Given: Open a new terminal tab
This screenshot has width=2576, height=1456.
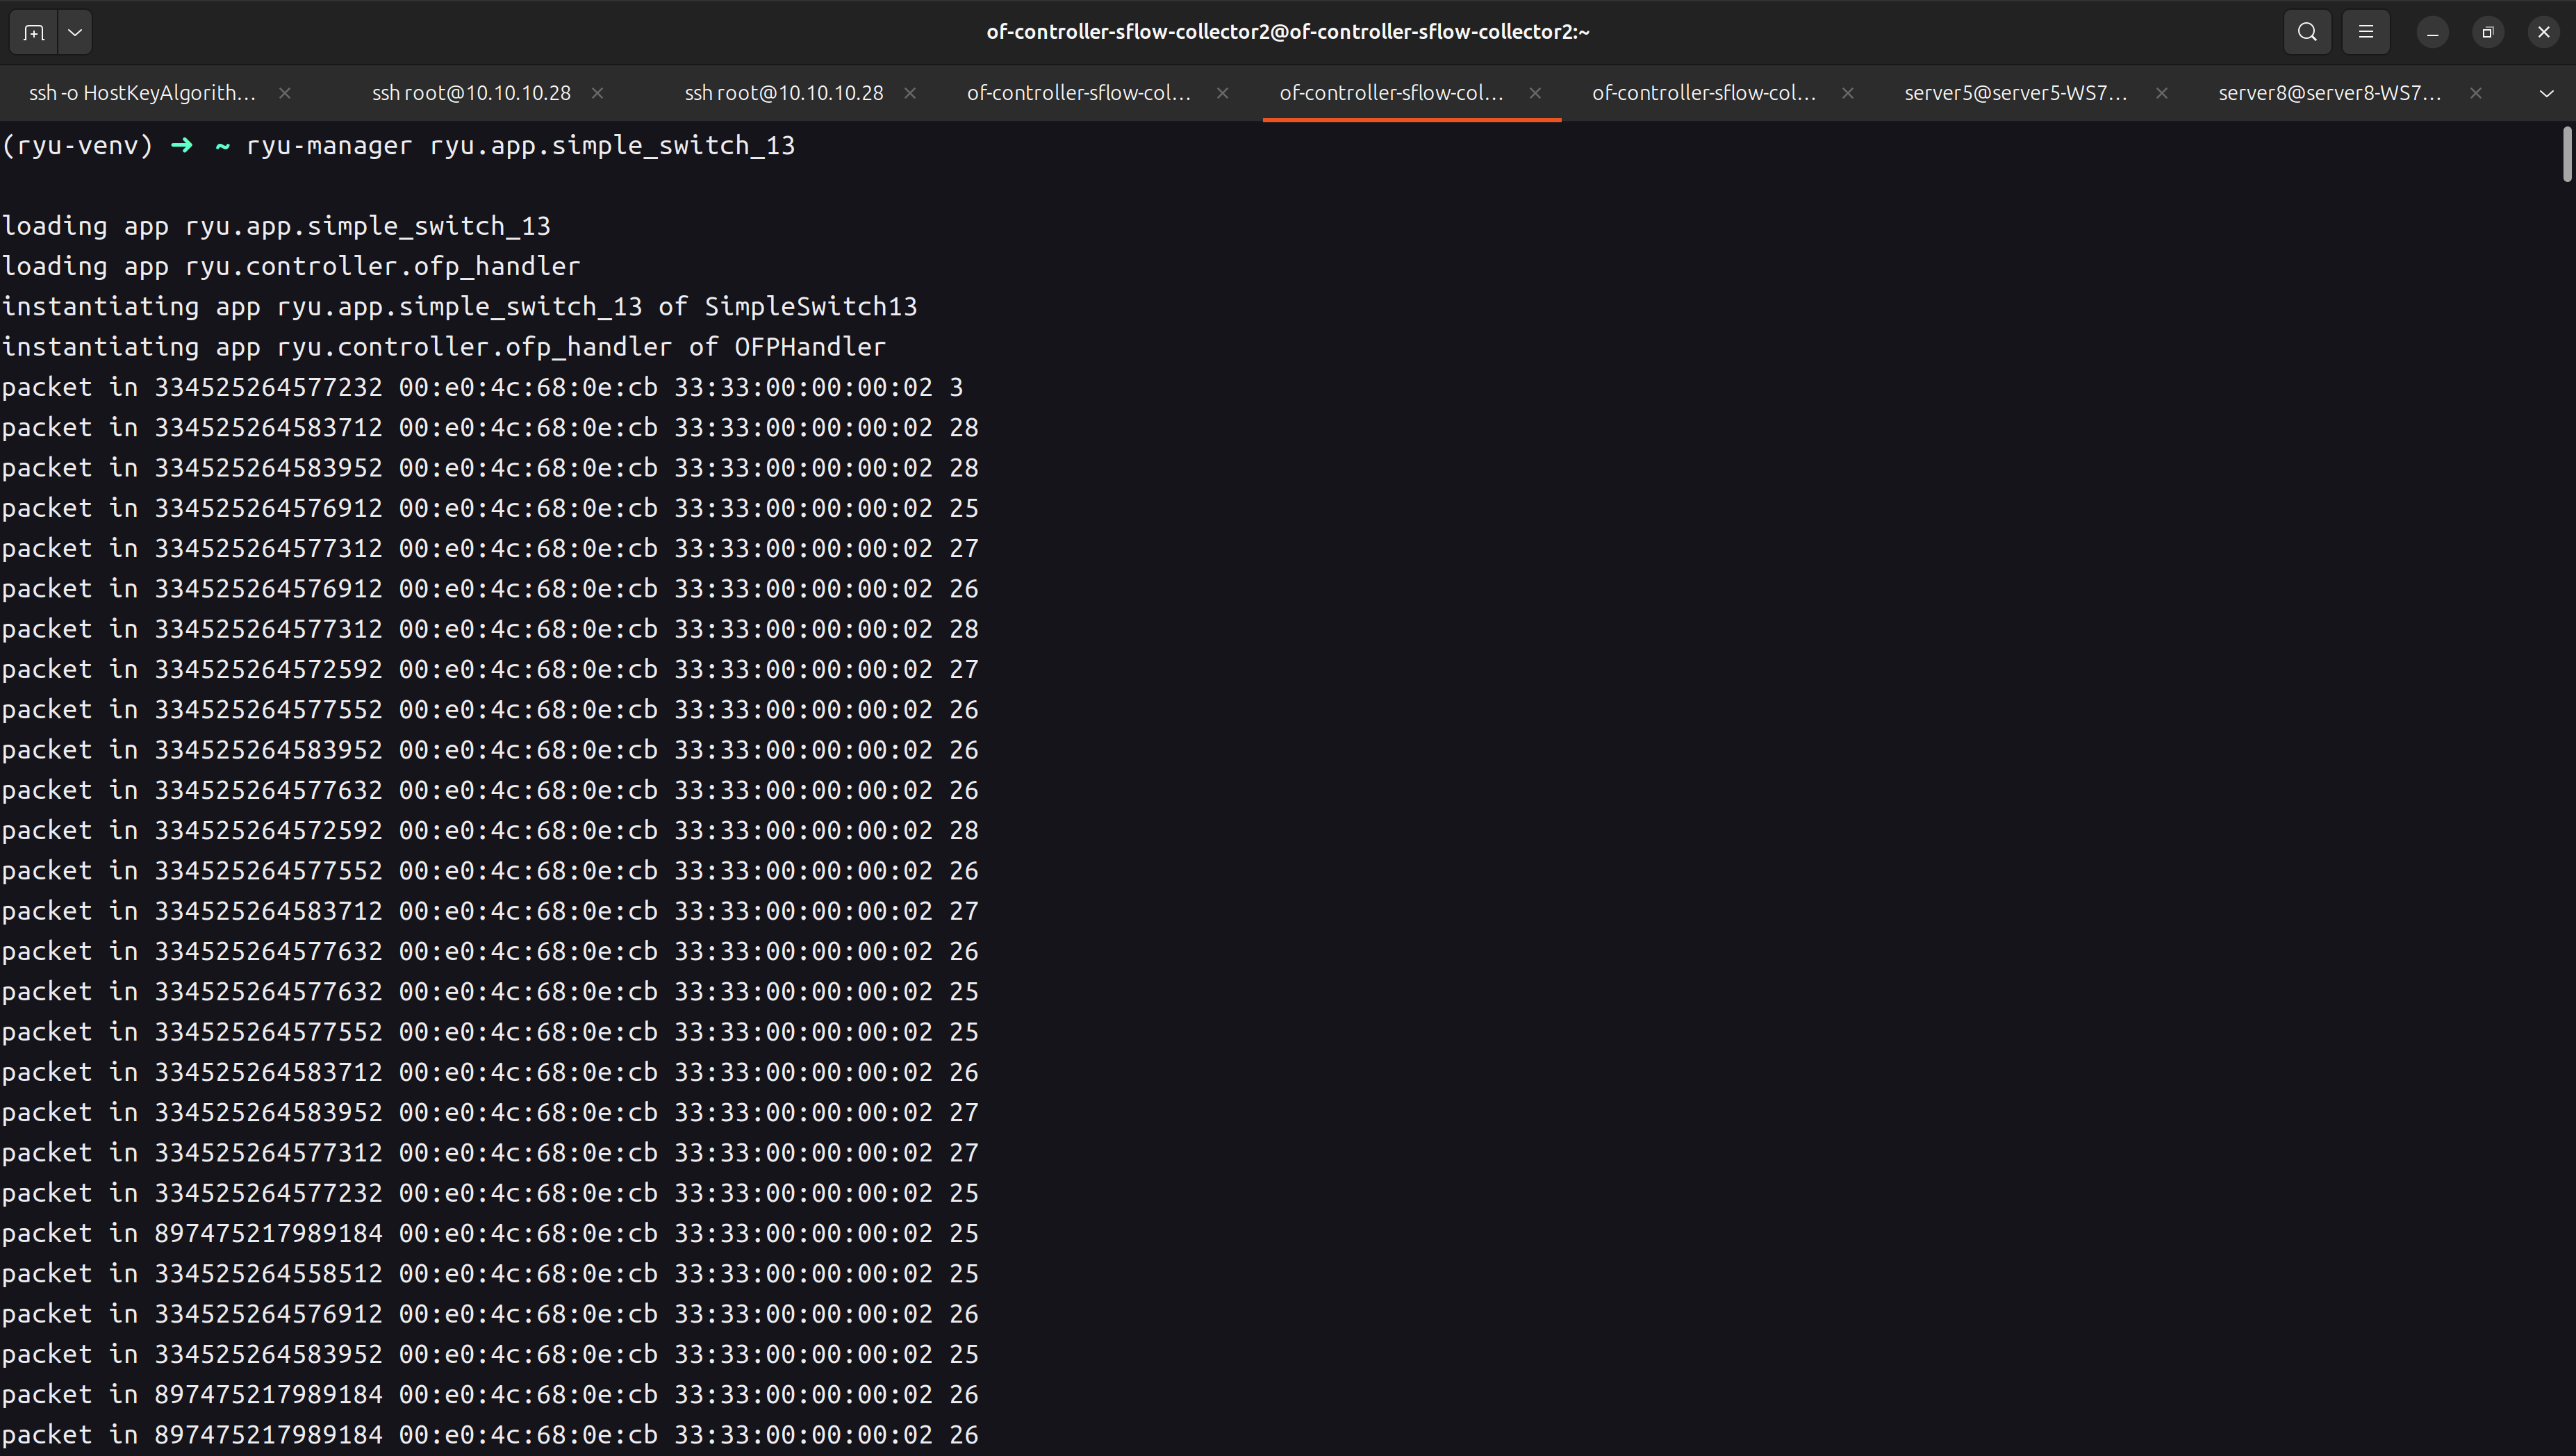Looking at the screenshot, I should pyautogui.click(x=34, y=32).
